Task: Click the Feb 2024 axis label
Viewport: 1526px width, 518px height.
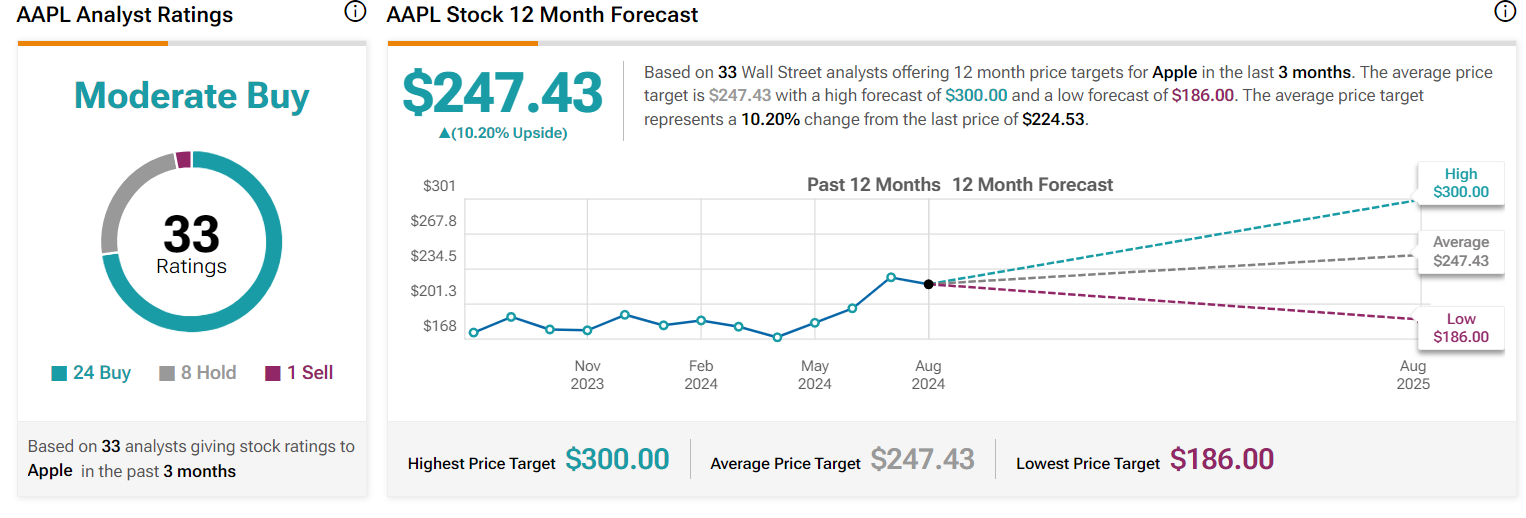Action: tap(701, 375)
